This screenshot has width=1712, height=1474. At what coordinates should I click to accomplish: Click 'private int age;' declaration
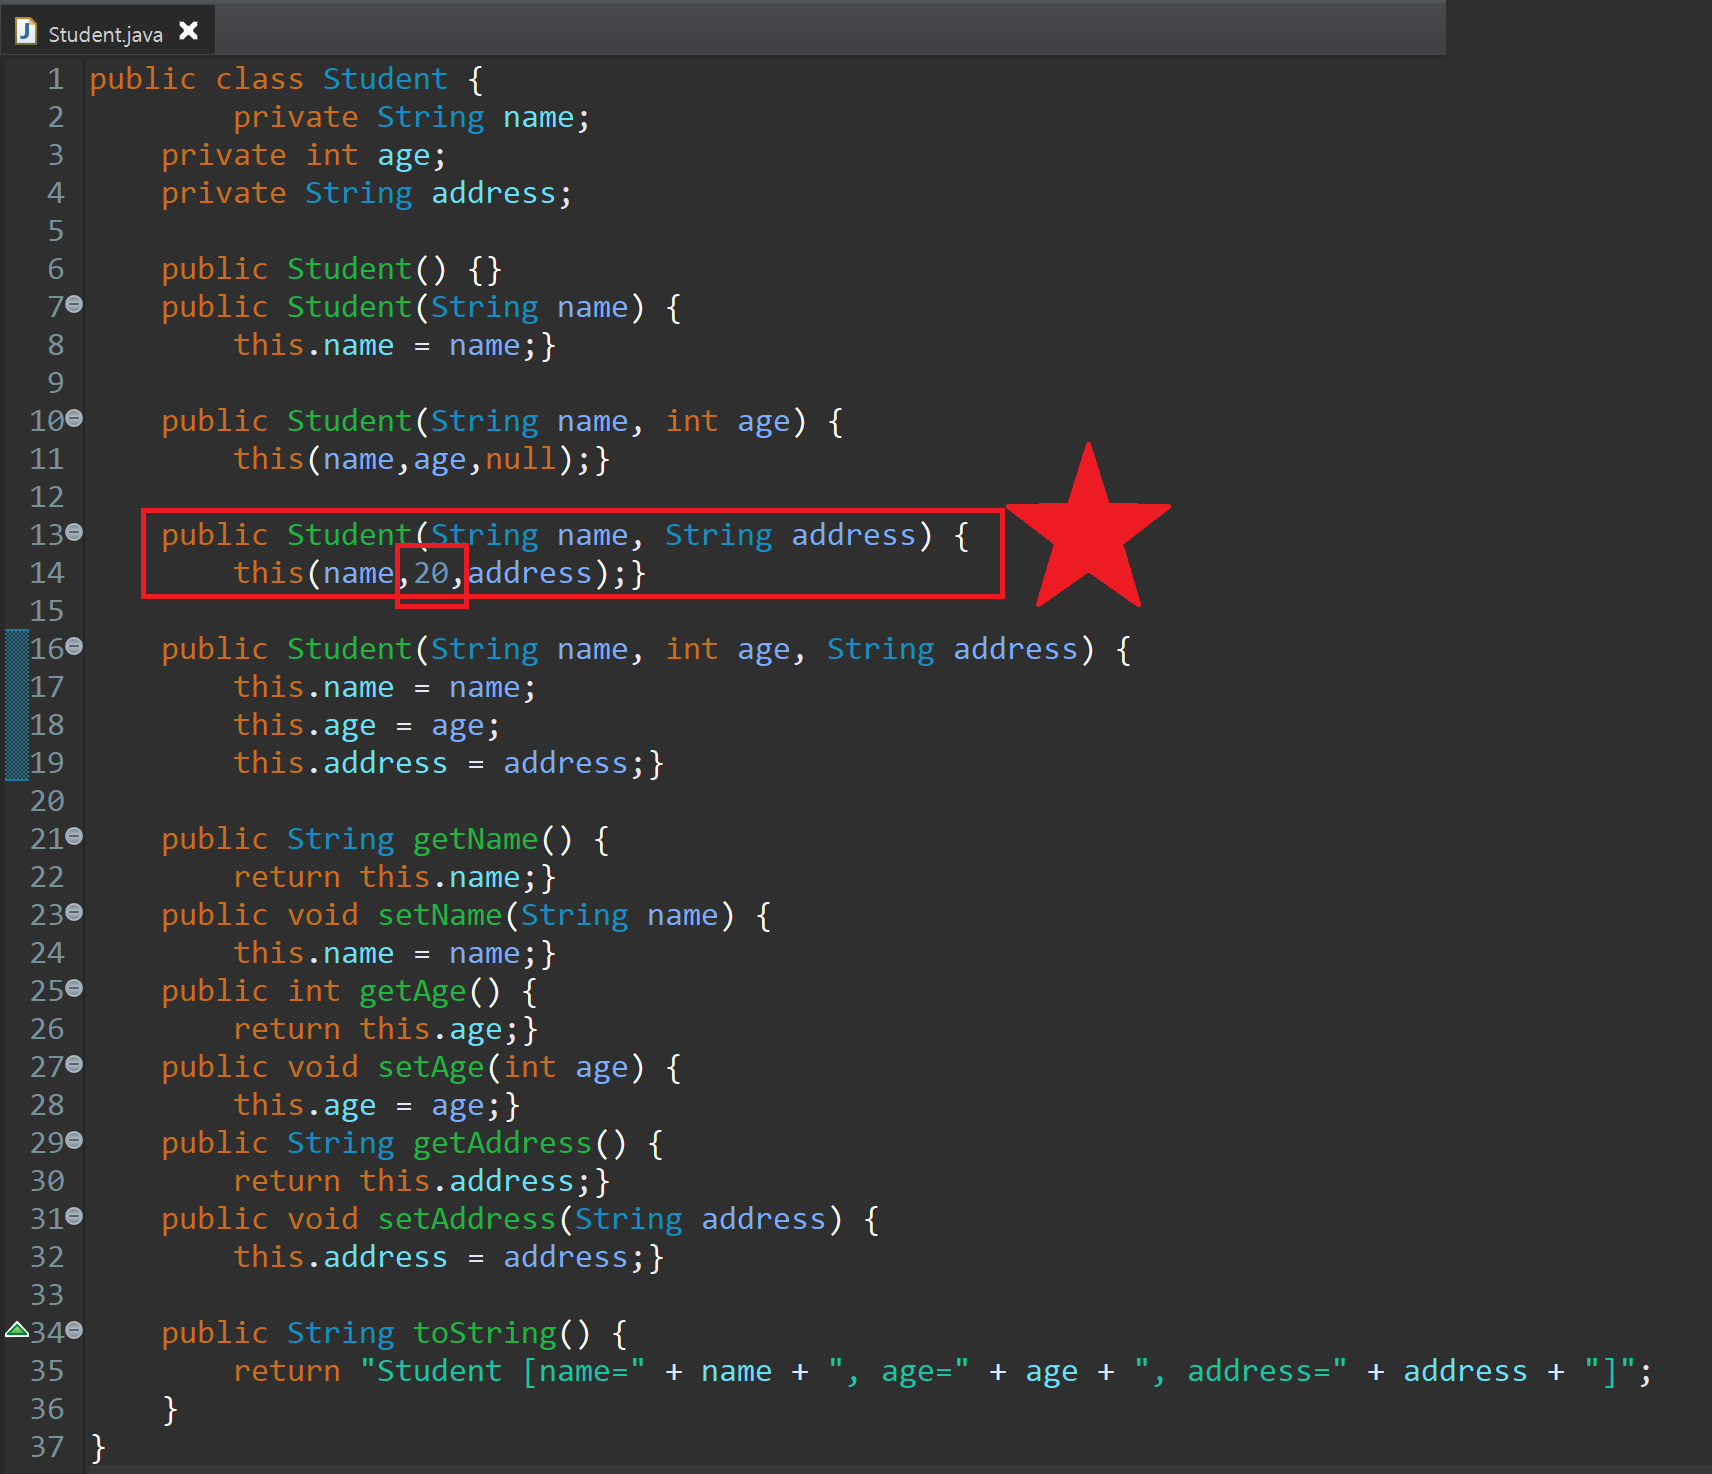tap(304, 156)
